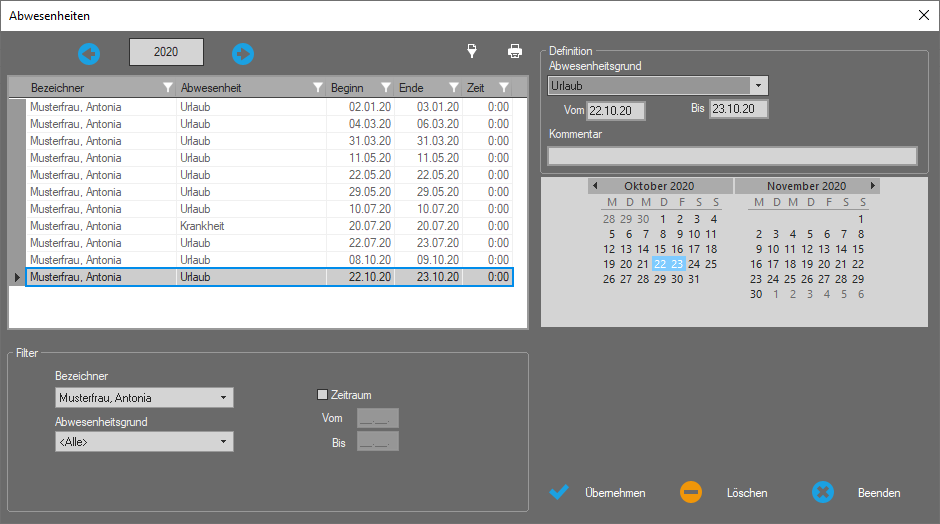
Task: Go to previous year with left arrow
Action: tap(89, 54)
